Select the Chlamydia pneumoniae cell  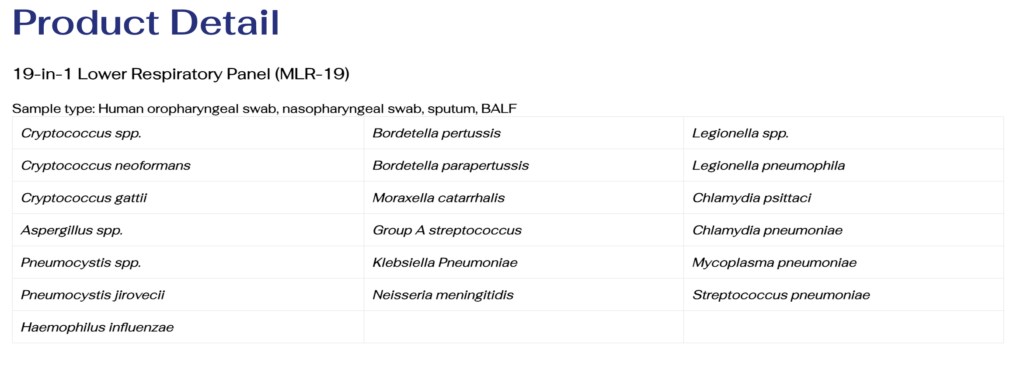[x=843, y=230]
